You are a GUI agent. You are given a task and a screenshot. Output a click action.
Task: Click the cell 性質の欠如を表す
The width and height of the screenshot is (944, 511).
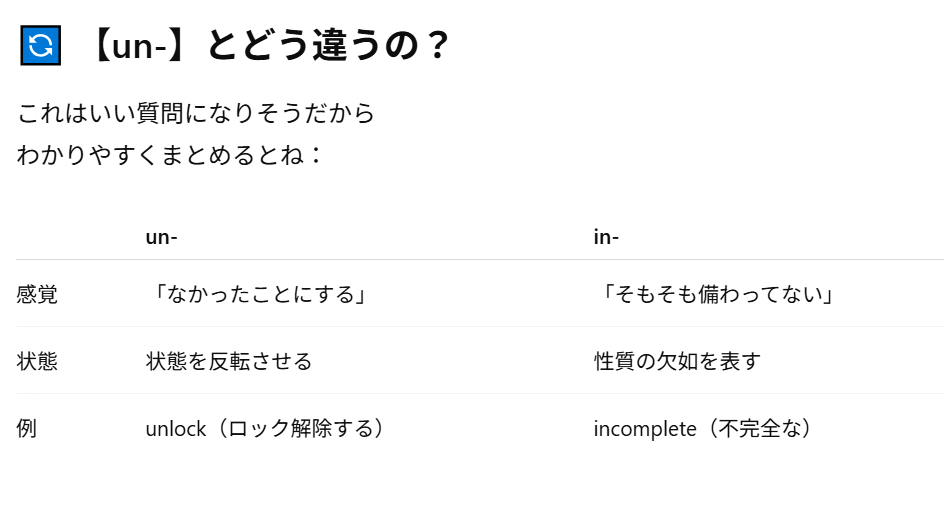pos(677,361)
